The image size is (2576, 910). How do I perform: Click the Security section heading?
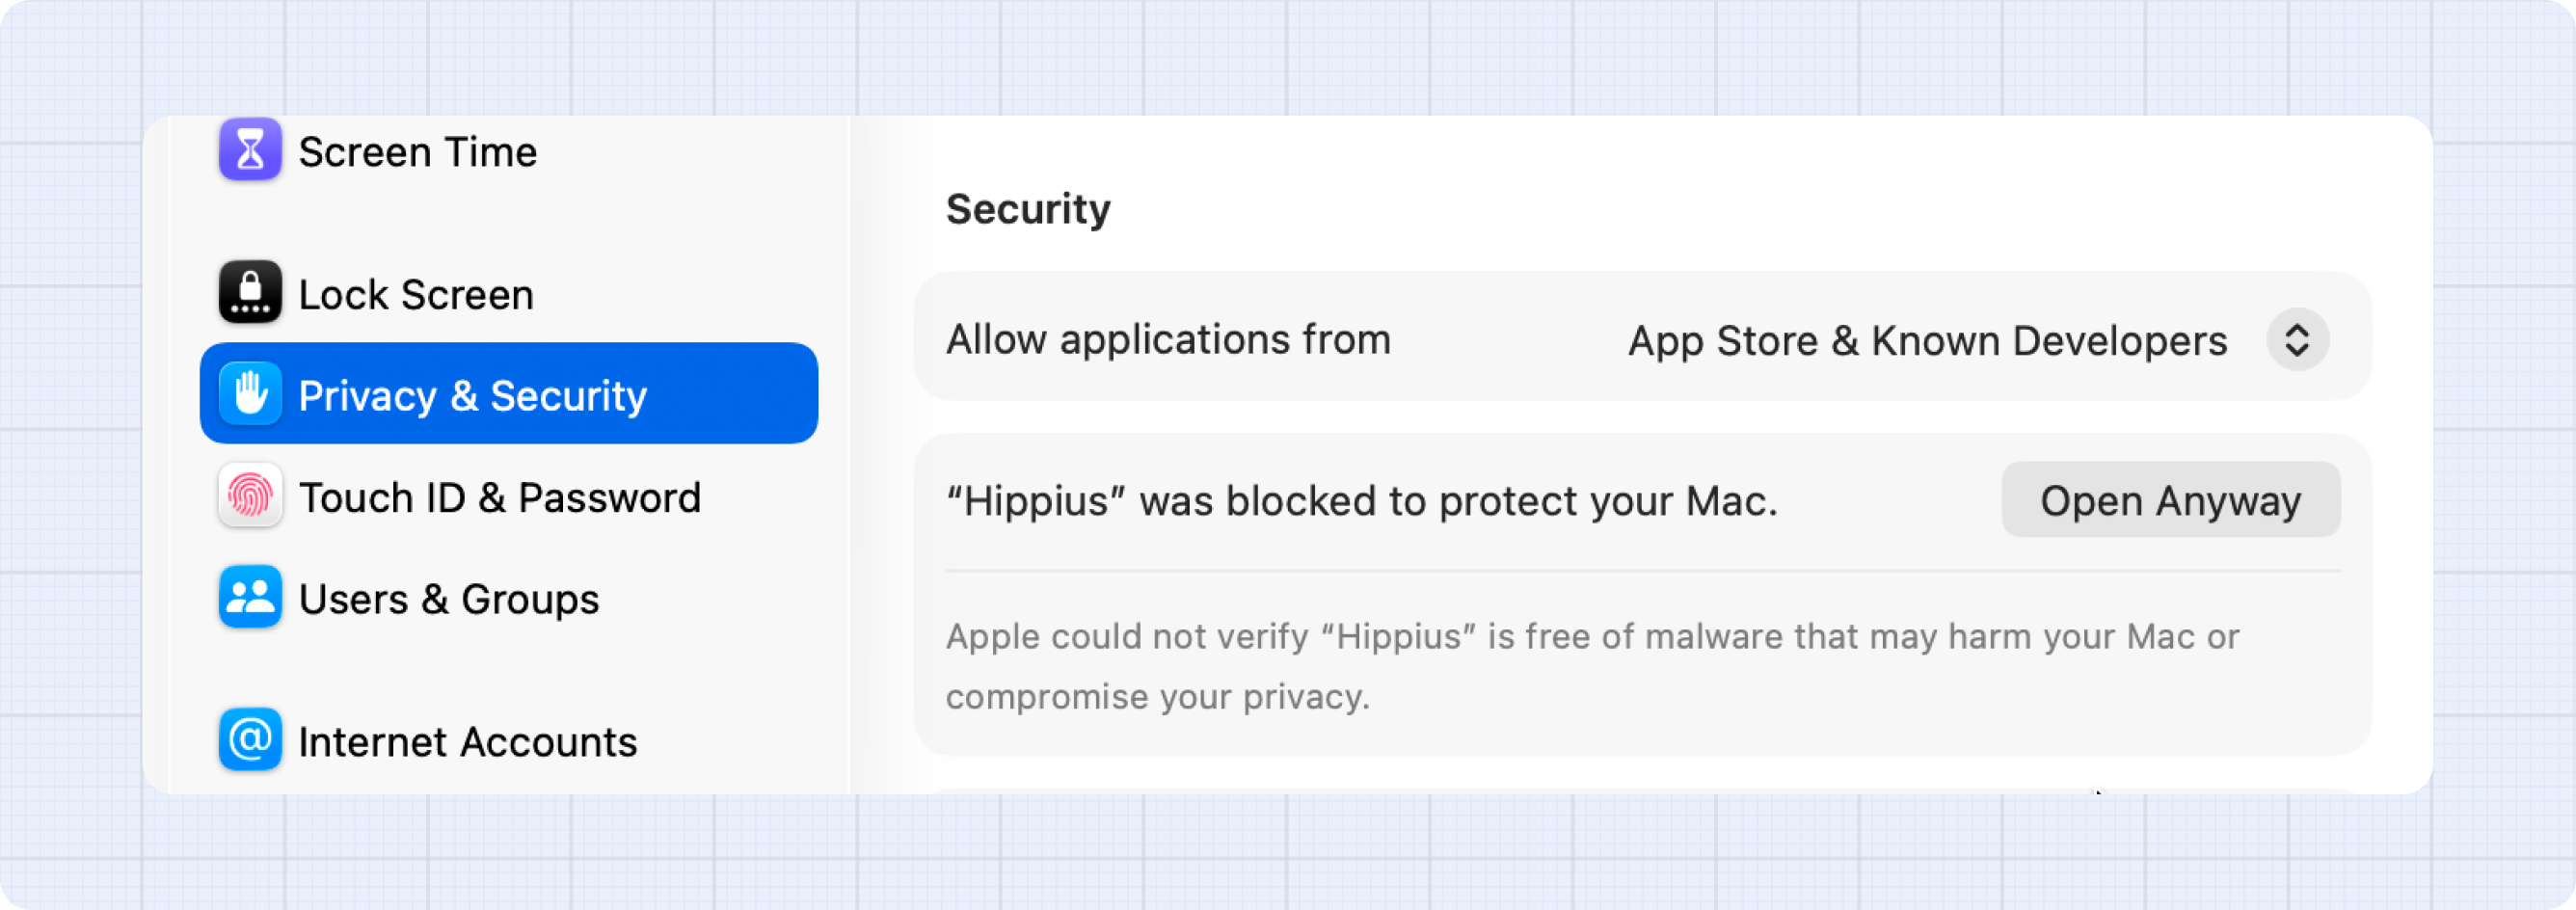pos(1028,209)
